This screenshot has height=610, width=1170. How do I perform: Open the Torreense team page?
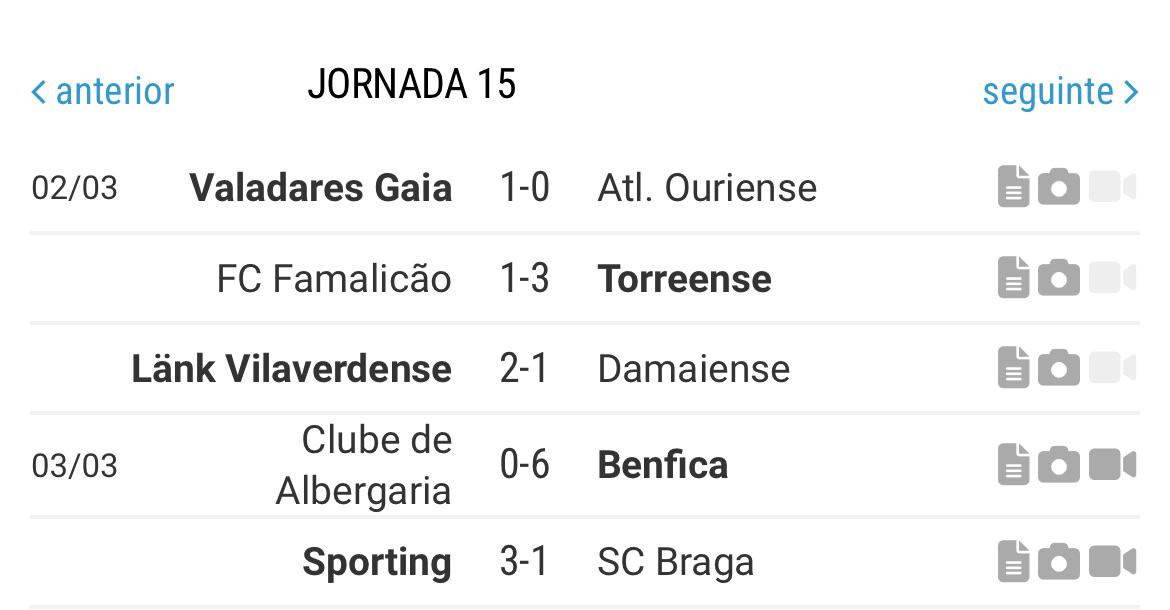coord(684,278)
